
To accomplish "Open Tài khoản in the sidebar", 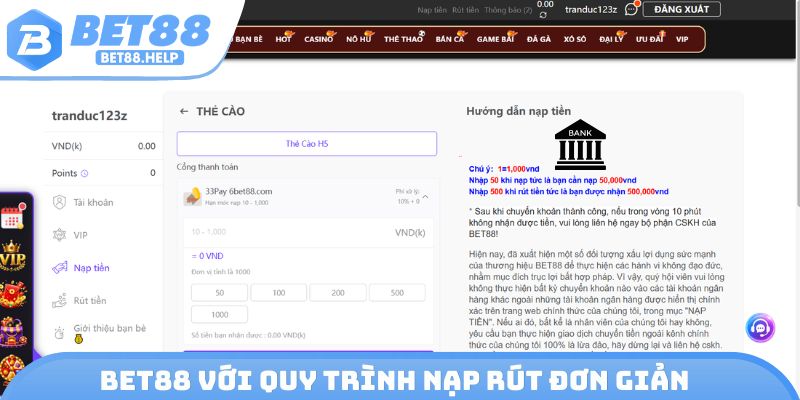I will click(x=93, y=203).
